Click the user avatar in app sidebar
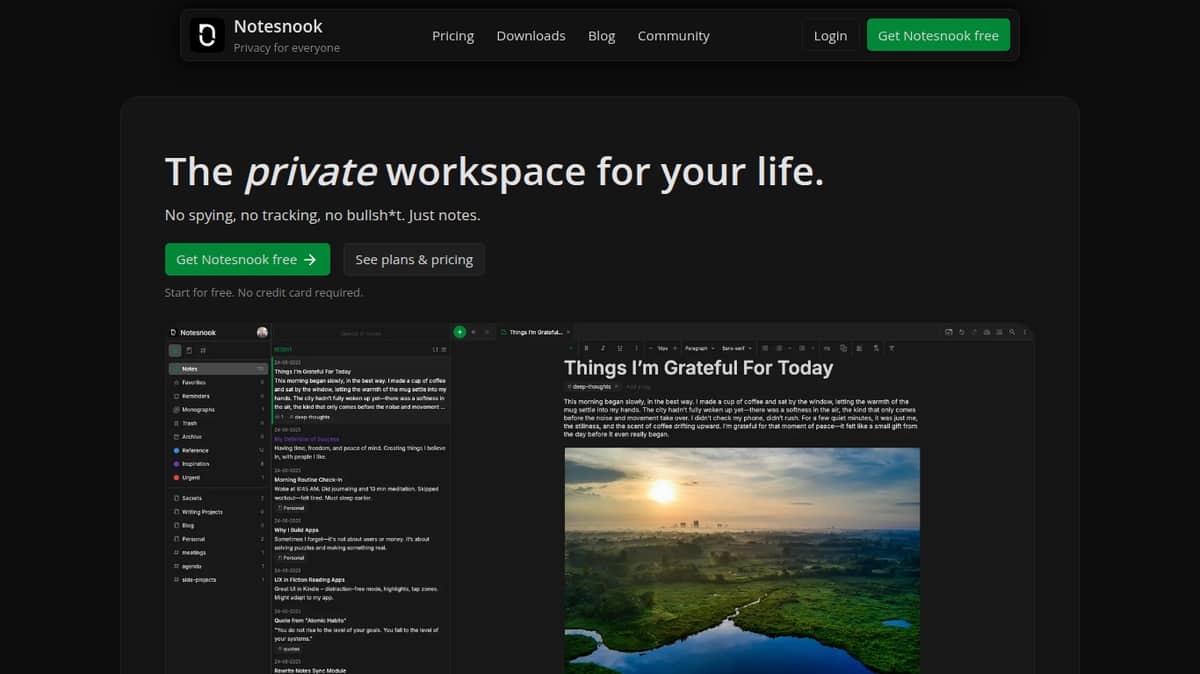 [x=262, y=332]
